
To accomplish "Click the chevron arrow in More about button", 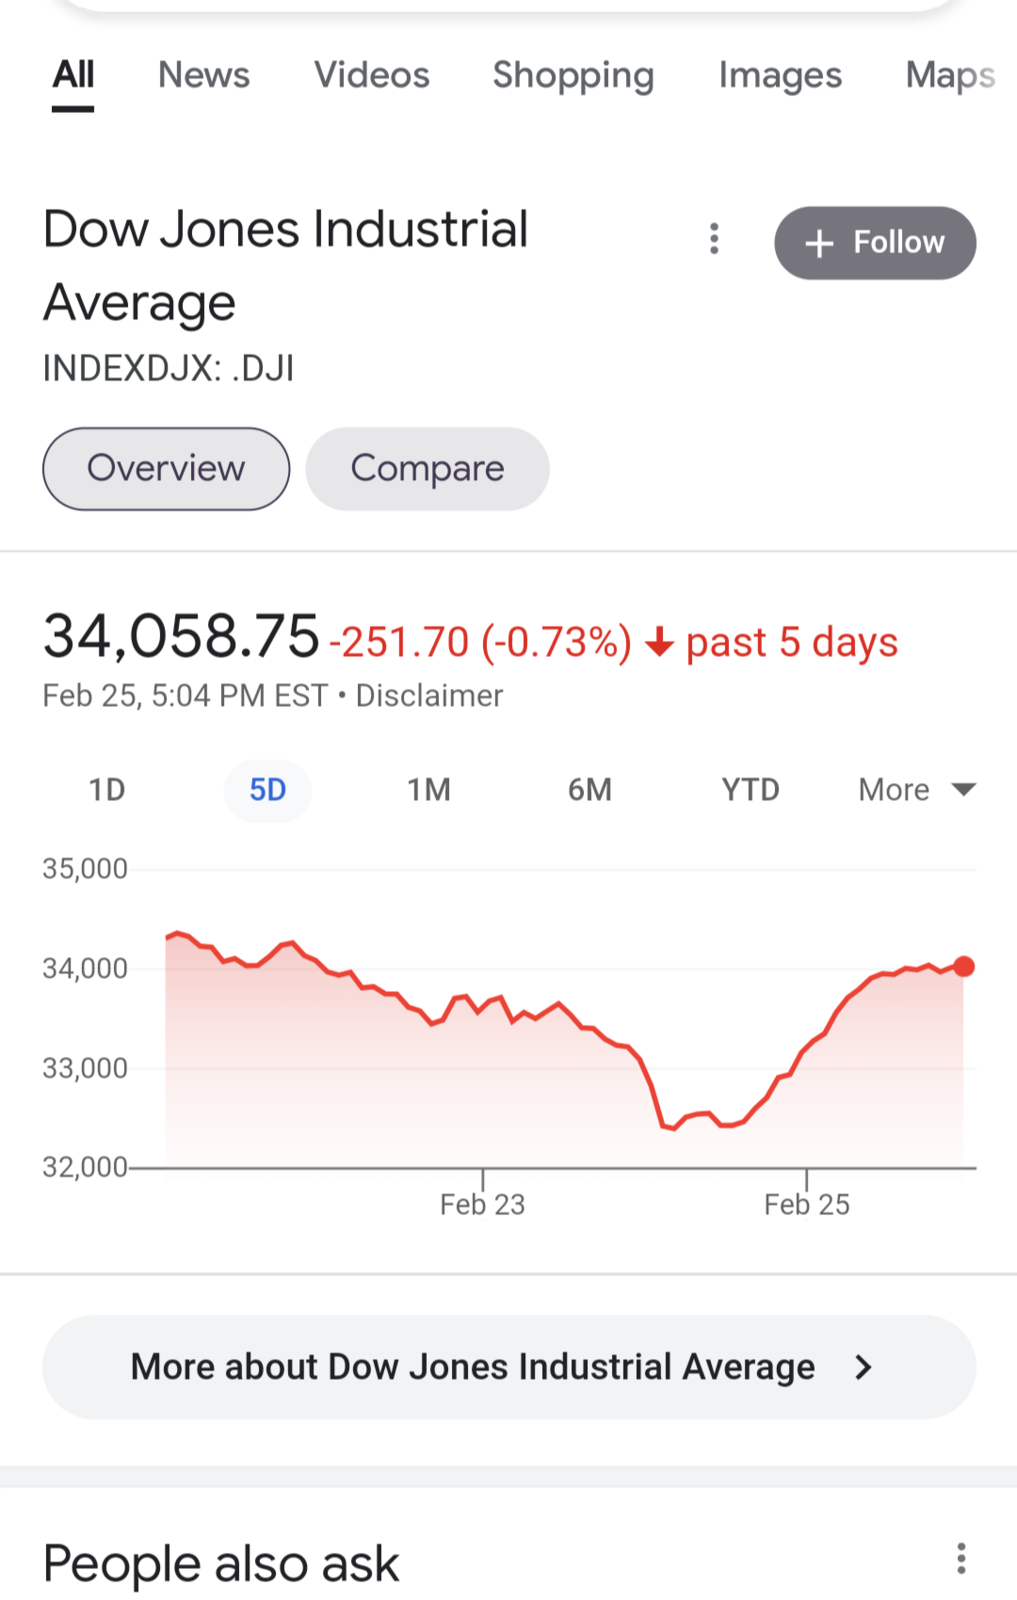I will pos(864,1367).
